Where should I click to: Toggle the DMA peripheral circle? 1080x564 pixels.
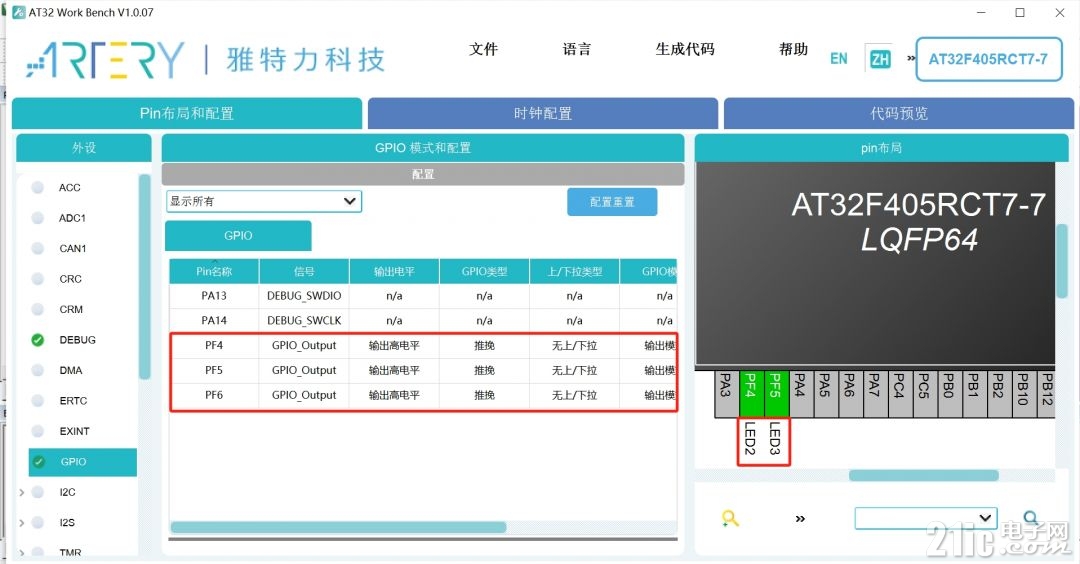tap(38, 370)
